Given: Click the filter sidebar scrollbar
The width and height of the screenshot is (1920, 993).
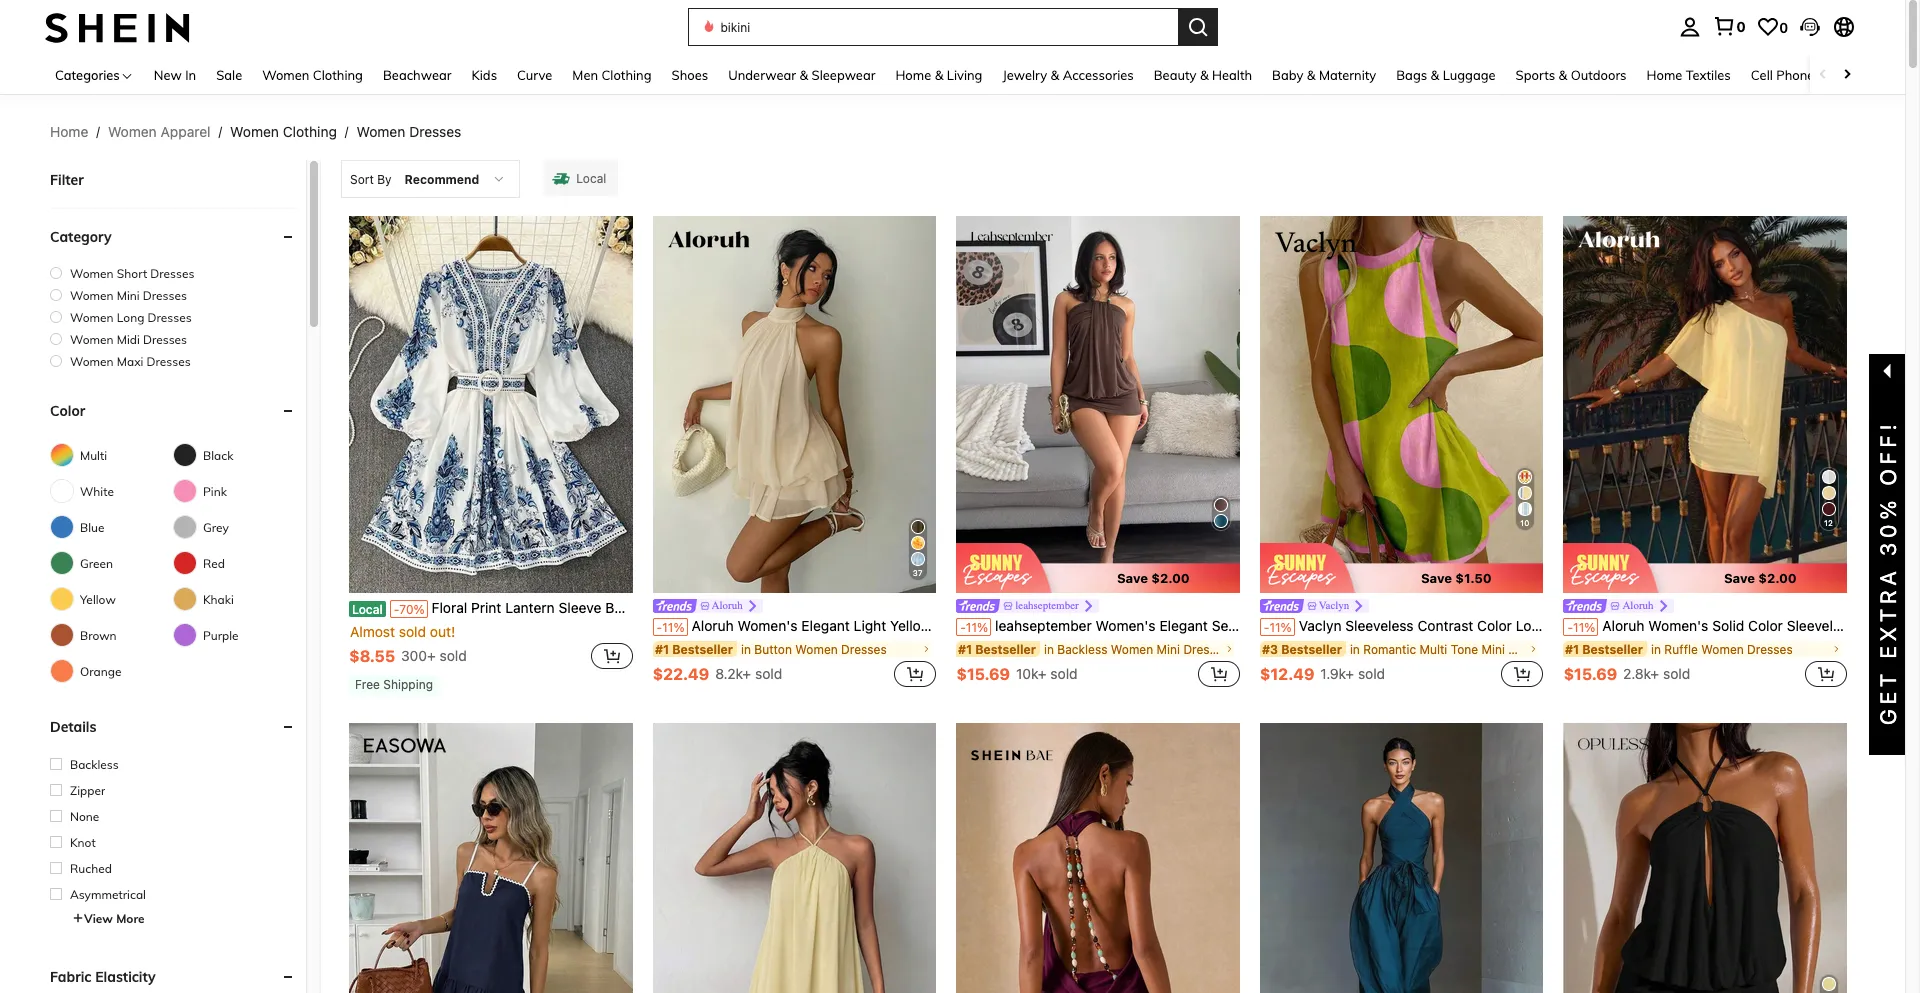Looking at the screenshot, I should (x=314, y=244).
